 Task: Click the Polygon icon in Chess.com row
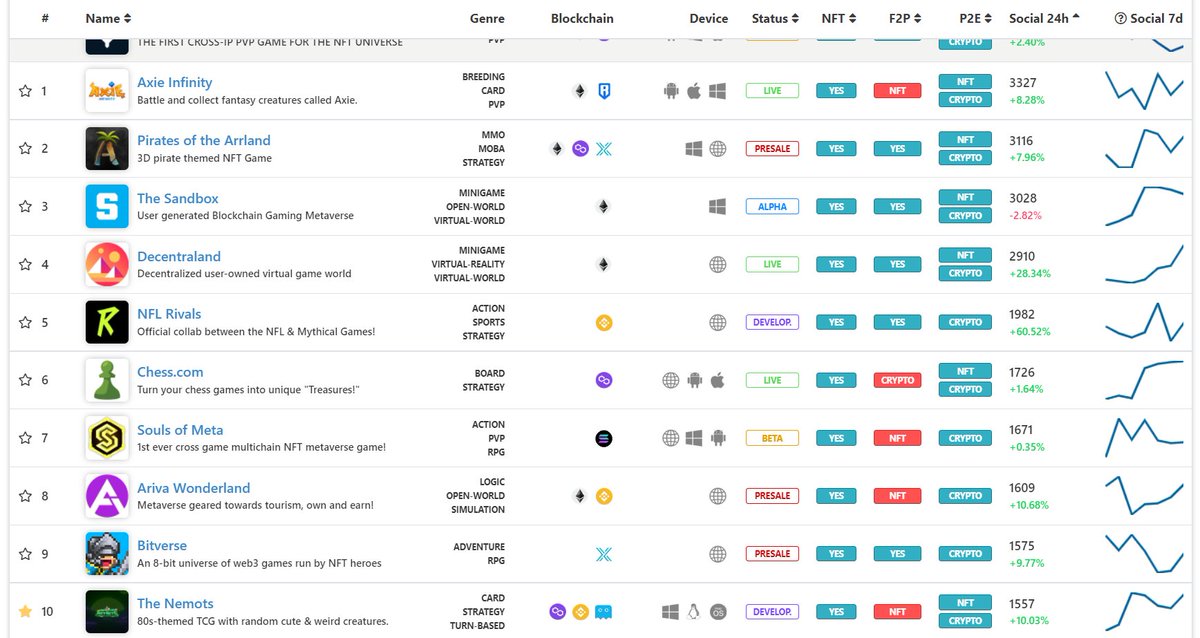[x=604, y=380]
